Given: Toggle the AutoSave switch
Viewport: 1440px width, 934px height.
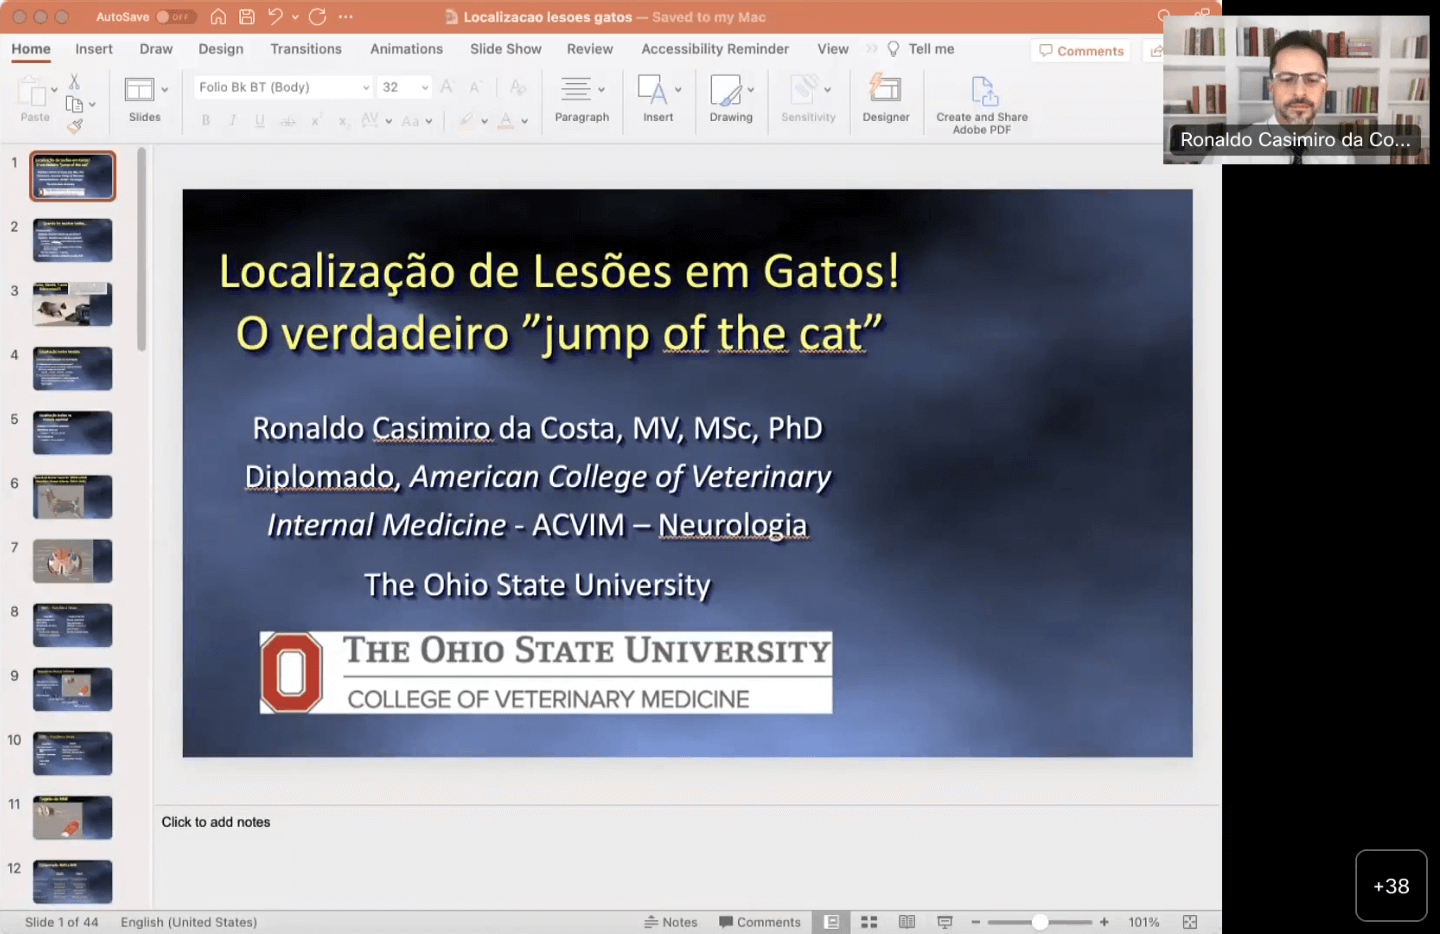Looking at the screenshot, I should [x=175, y=17].
